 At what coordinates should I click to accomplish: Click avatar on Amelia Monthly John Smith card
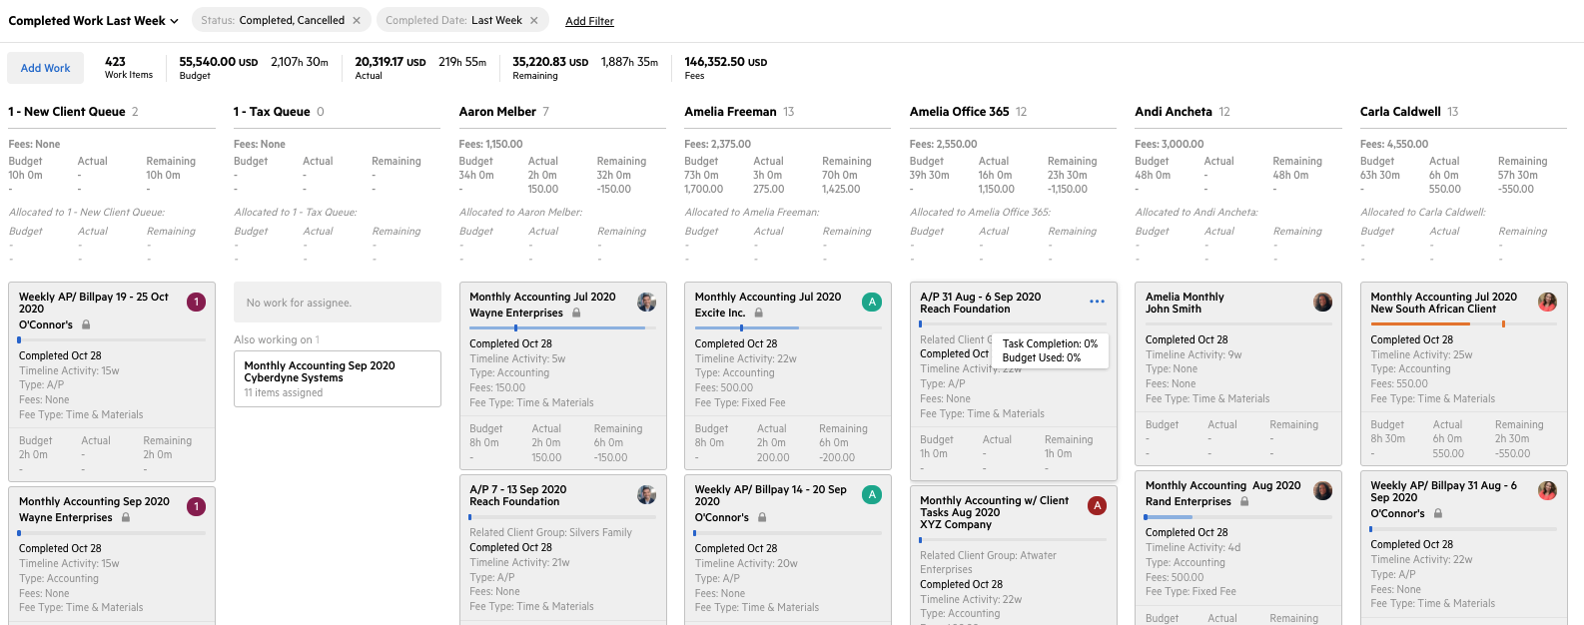pos(1323,302)
